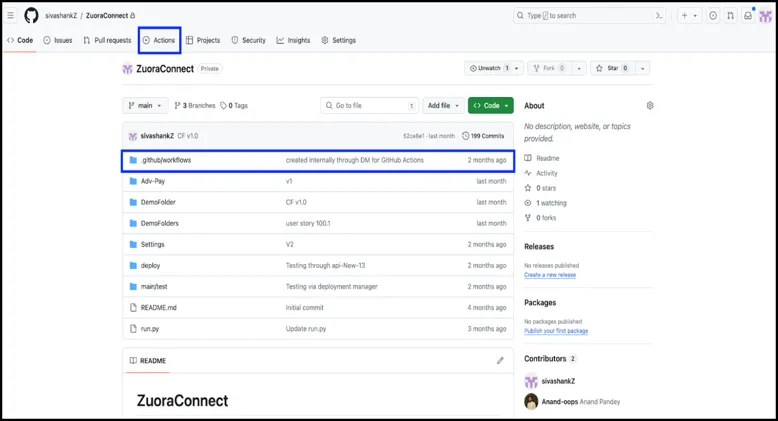778x421 pixels.
Task: Open the repository Settings tab
Action: point(338,40)
